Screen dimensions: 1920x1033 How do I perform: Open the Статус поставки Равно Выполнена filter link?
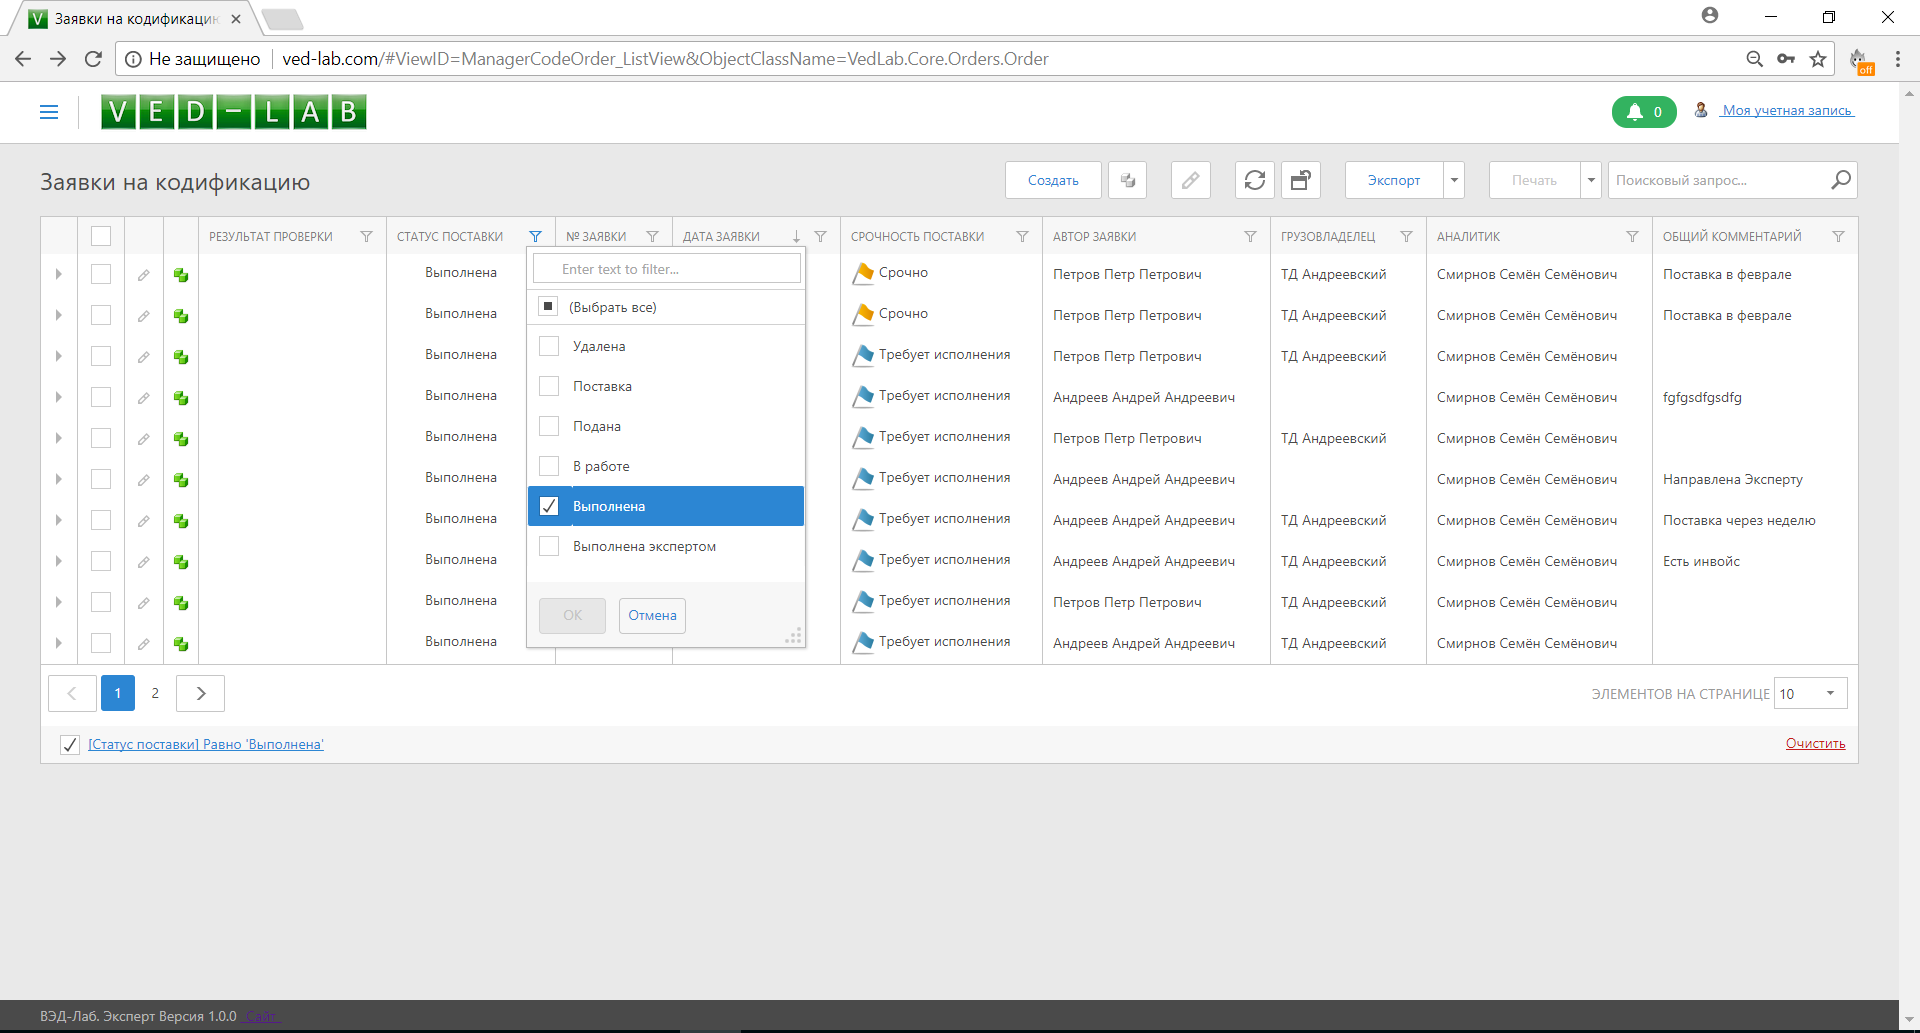click(x=206, y=744)
